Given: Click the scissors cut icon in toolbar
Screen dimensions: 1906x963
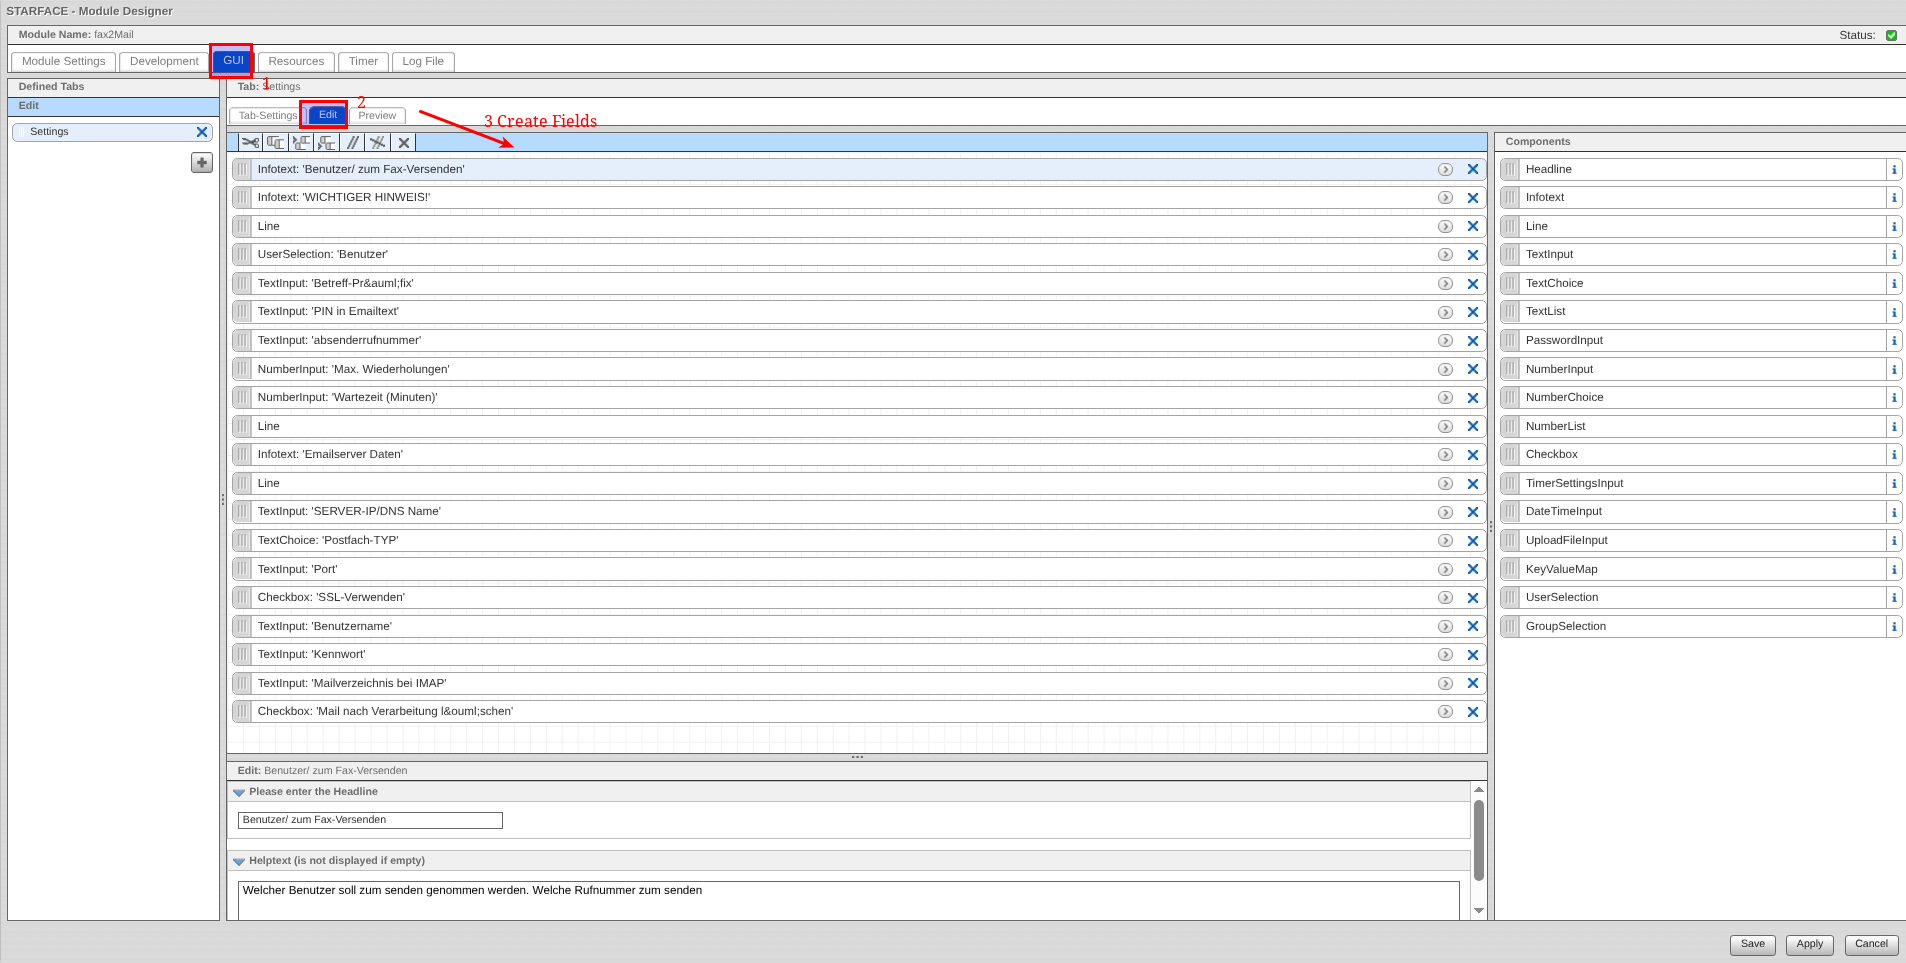Looking at the screenshot, I should (250, 143).
